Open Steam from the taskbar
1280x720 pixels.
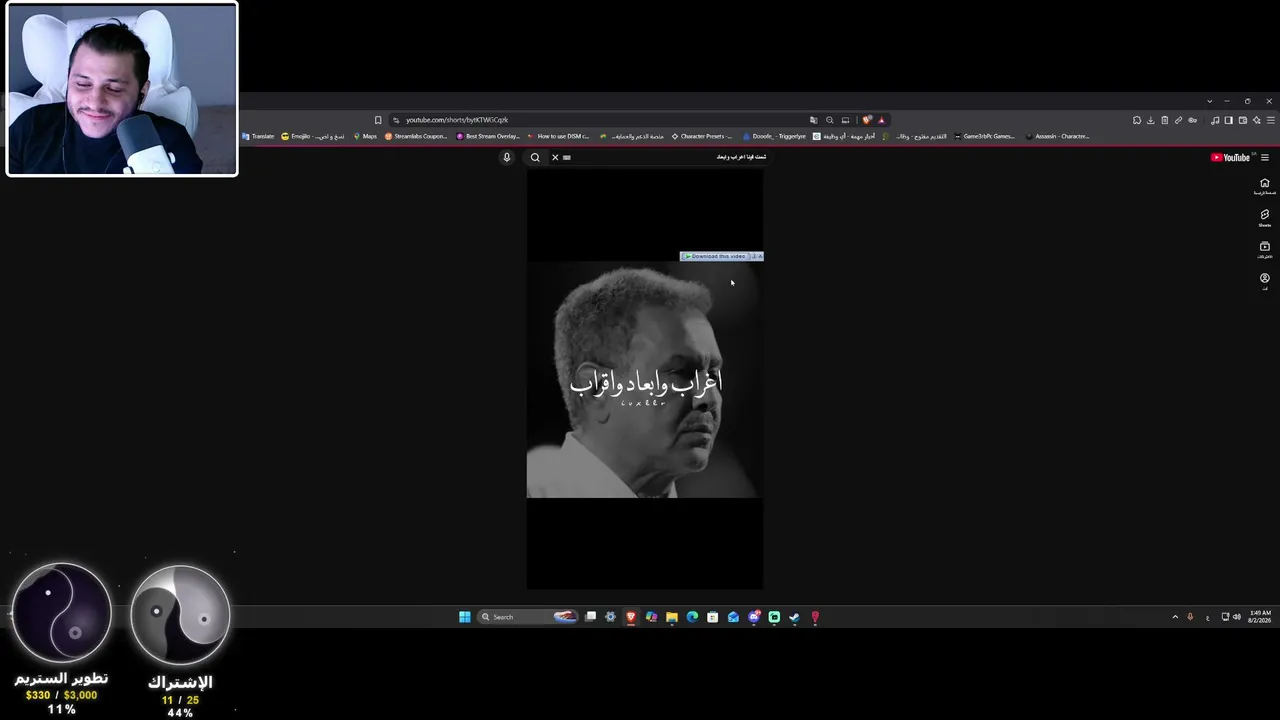pos(794,617)
